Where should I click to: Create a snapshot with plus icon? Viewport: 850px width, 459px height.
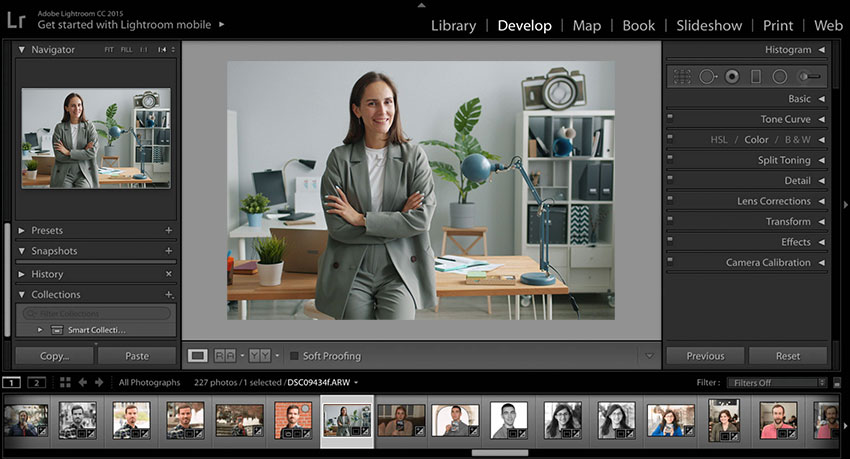(x=169, y=251)
